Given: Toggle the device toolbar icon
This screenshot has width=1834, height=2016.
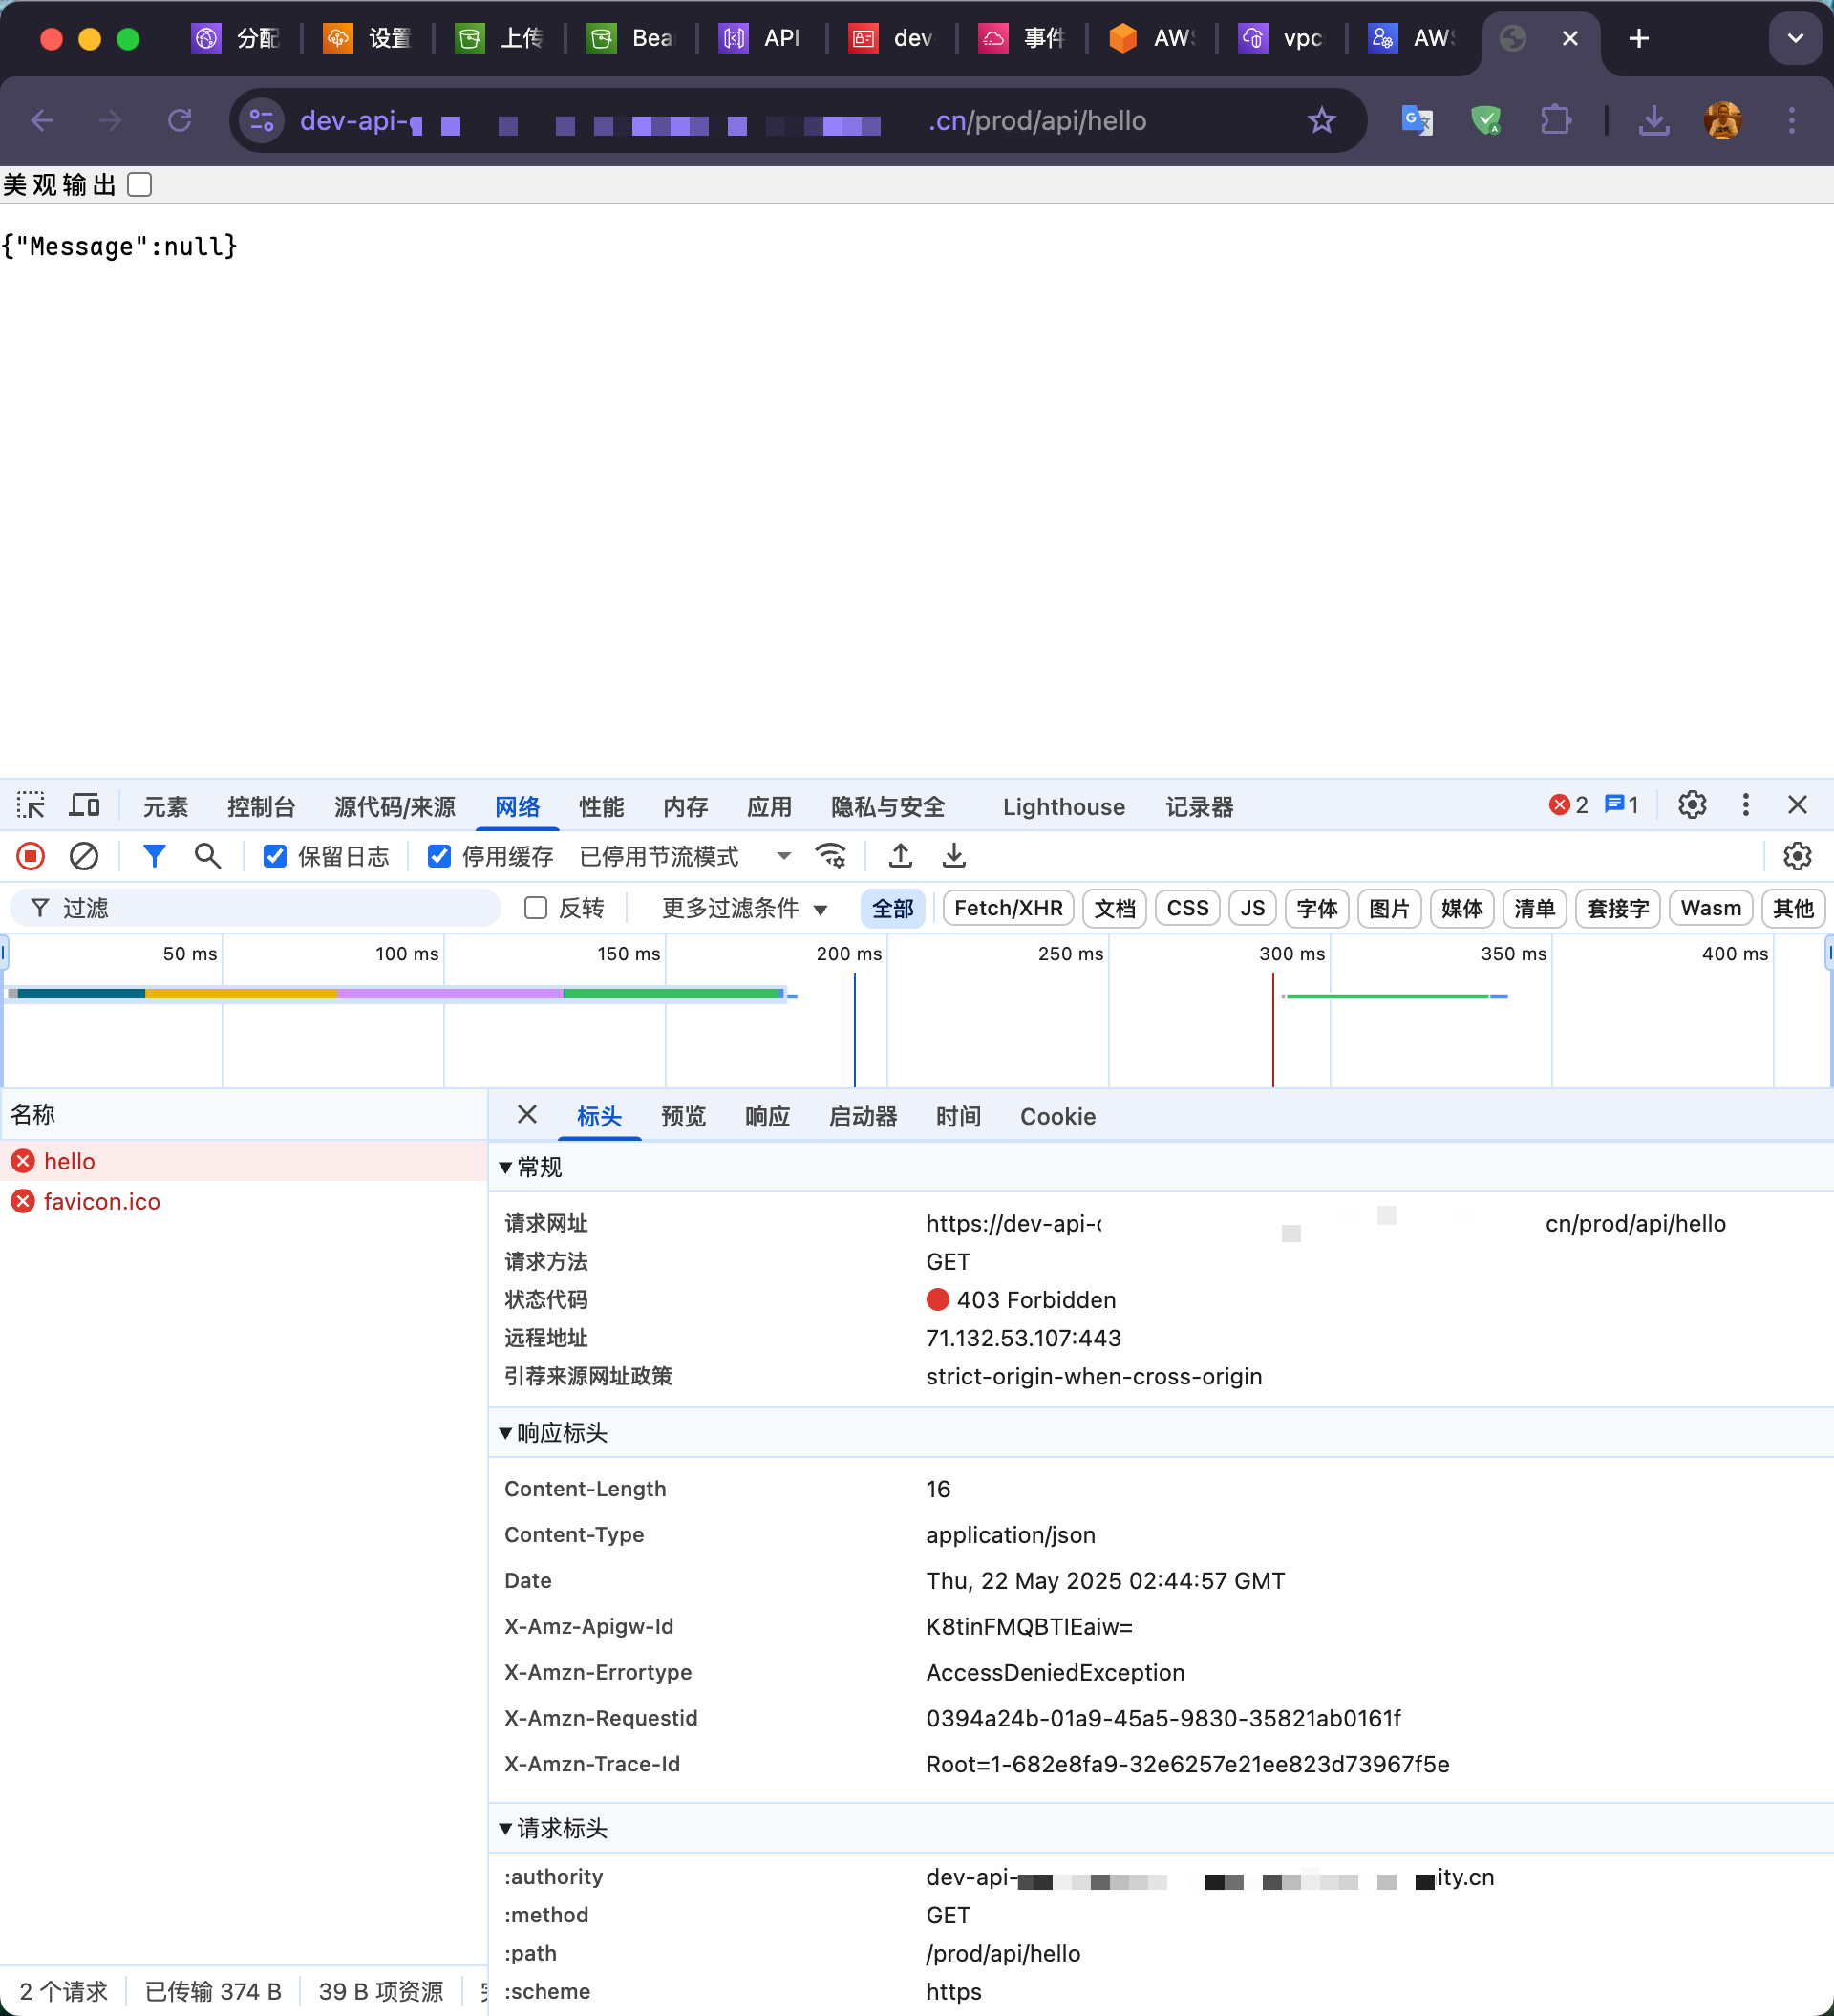Looking at the screenshot, I should (x=84, y=805).
